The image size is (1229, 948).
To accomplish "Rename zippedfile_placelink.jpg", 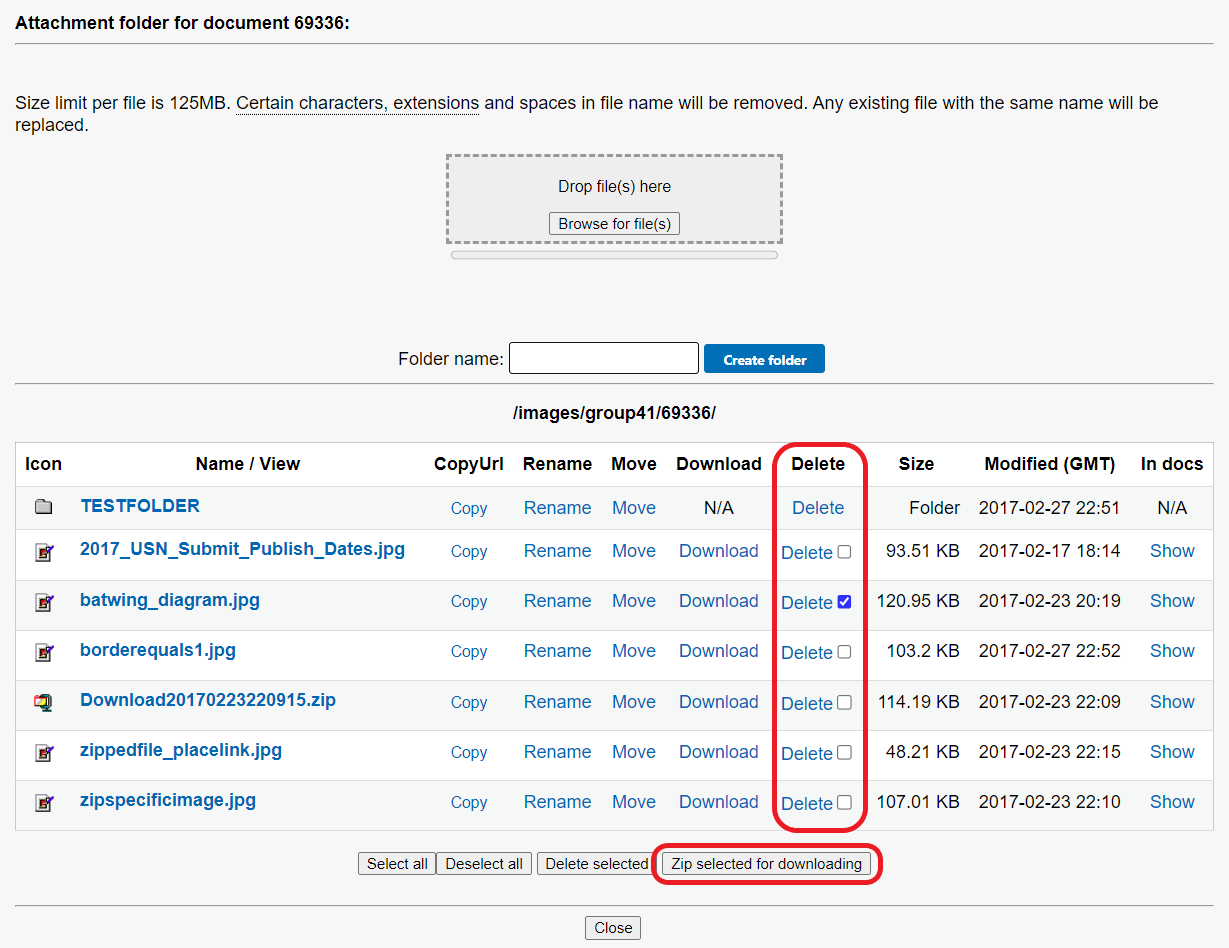I will point(557,752).
